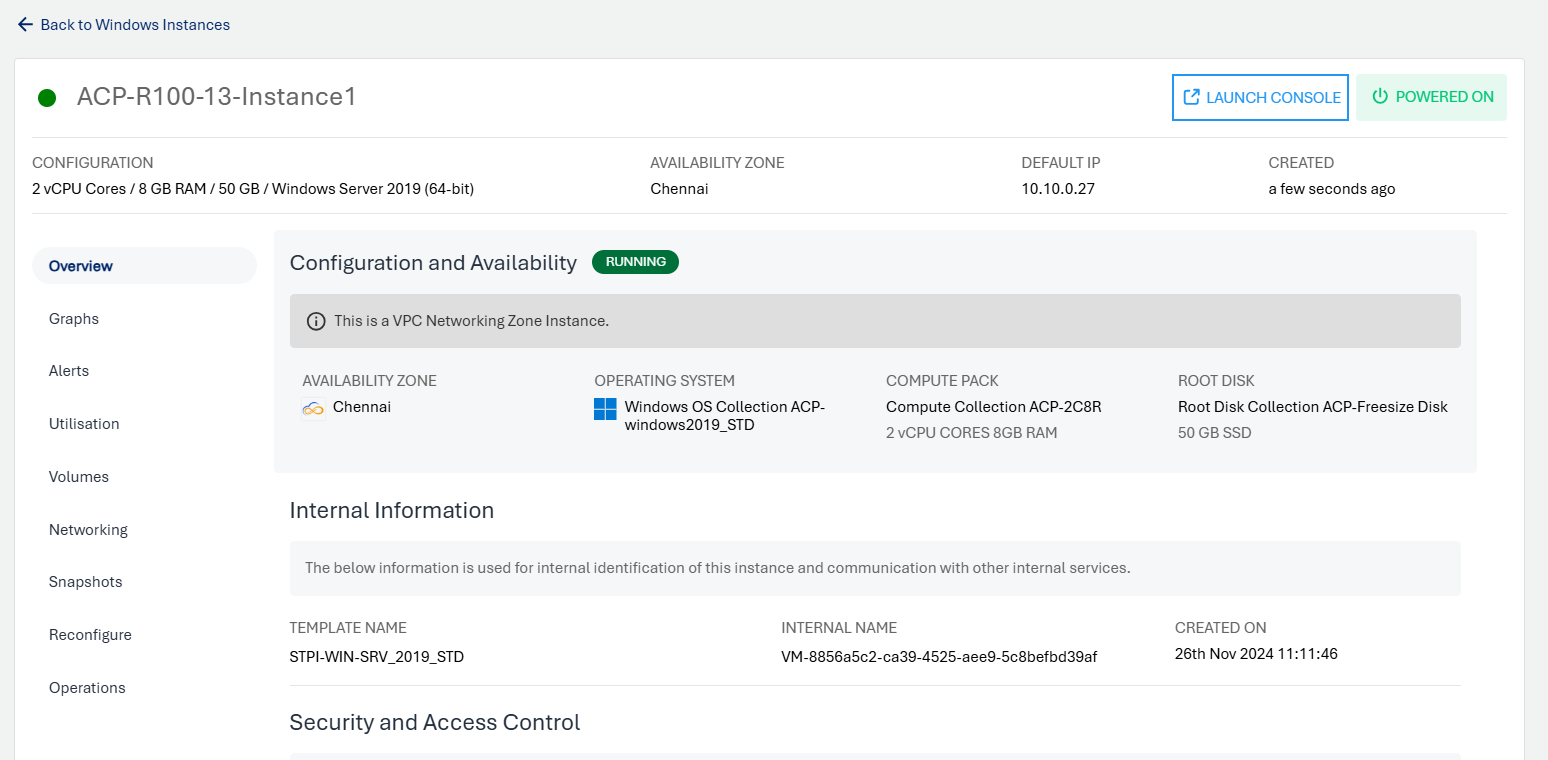Click the Configuration and Availability heading
The image size is (1548, 760).
(433, 263)
